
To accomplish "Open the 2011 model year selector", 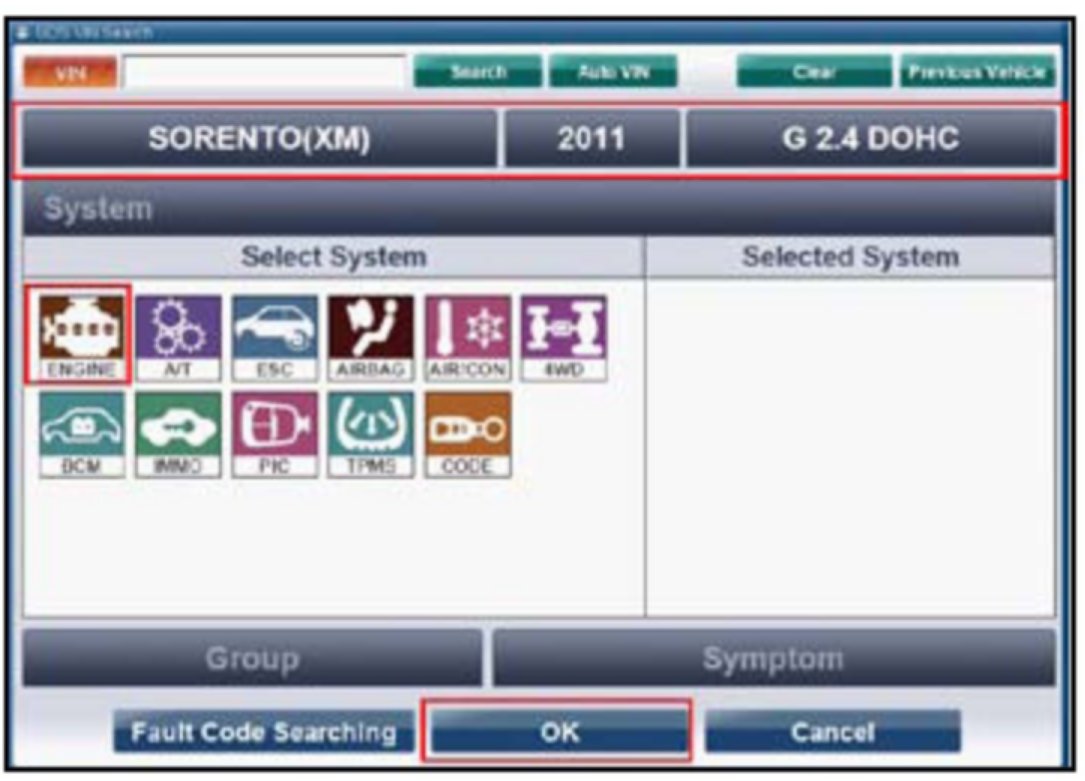I will pos(591,139).
